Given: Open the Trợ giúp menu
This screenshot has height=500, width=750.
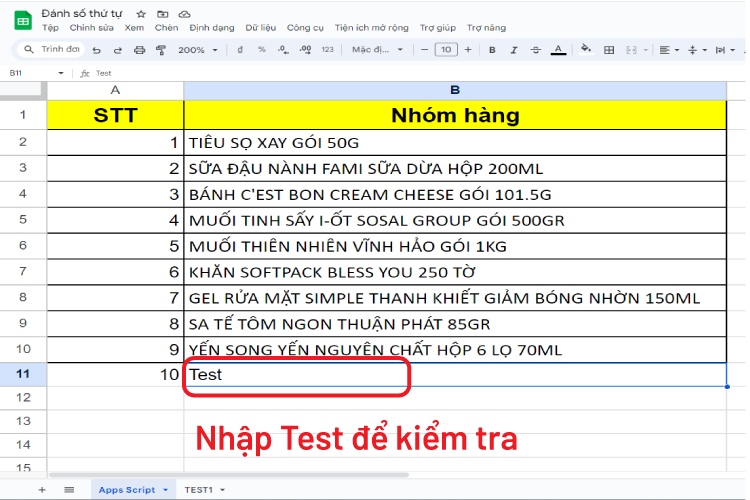Looking at the screenshot, I should tap(438, 28).
